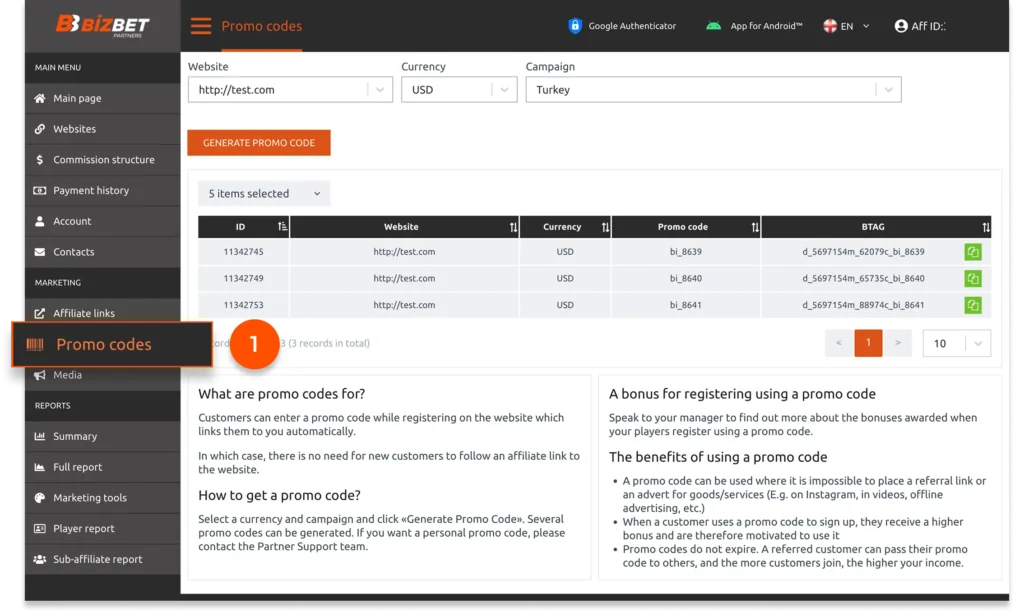
Task: Sort table by ID column arrows
Action: (282, 227)
